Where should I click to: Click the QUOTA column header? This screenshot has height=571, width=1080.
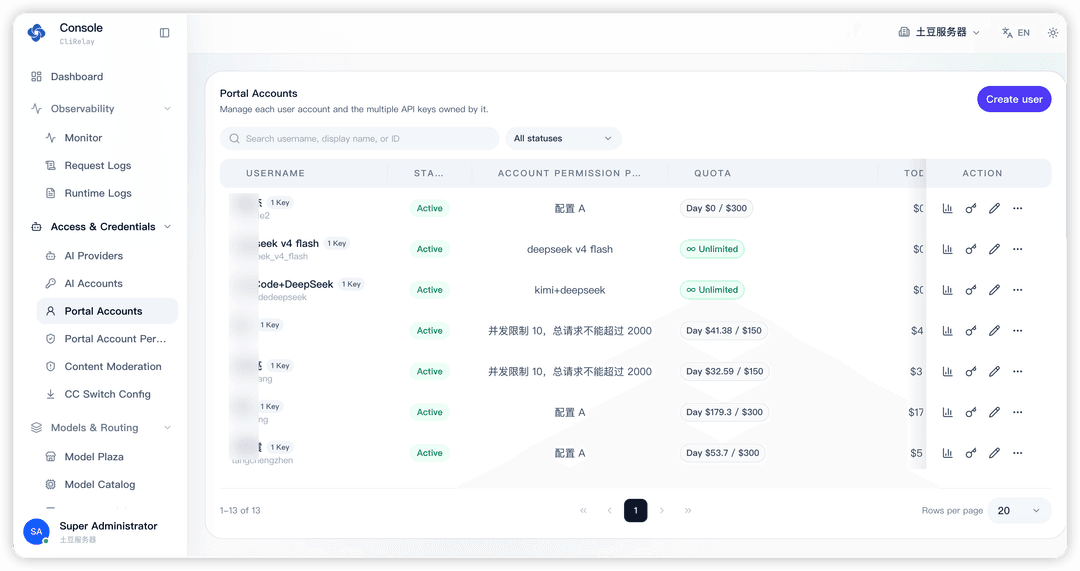point(712,173)
